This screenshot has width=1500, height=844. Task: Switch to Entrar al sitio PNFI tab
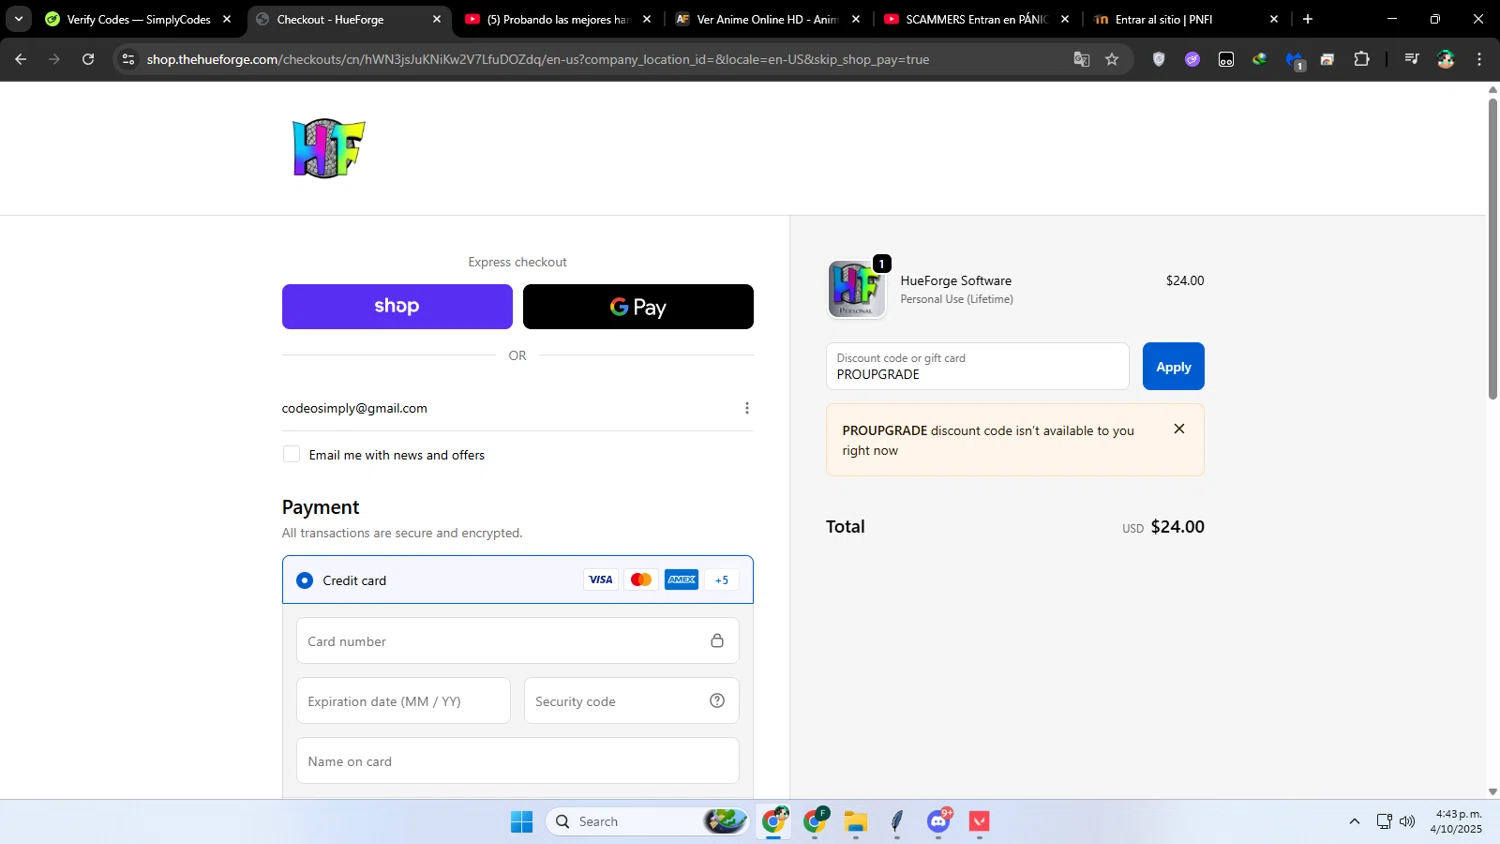1186,19
